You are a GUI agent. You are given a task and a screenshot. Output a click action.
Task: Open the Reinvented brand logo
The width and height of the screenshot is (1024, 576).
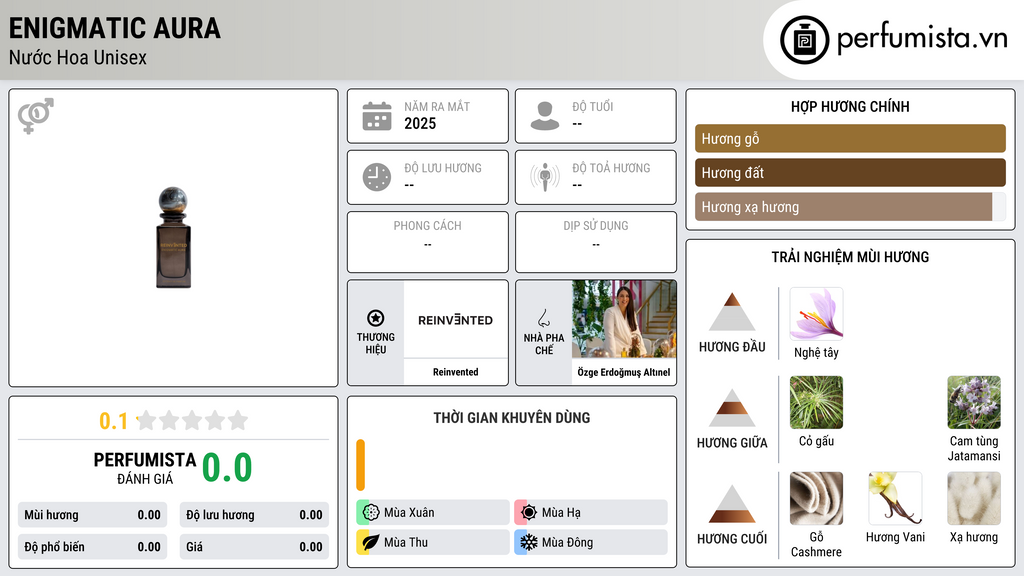click(455, 320)
